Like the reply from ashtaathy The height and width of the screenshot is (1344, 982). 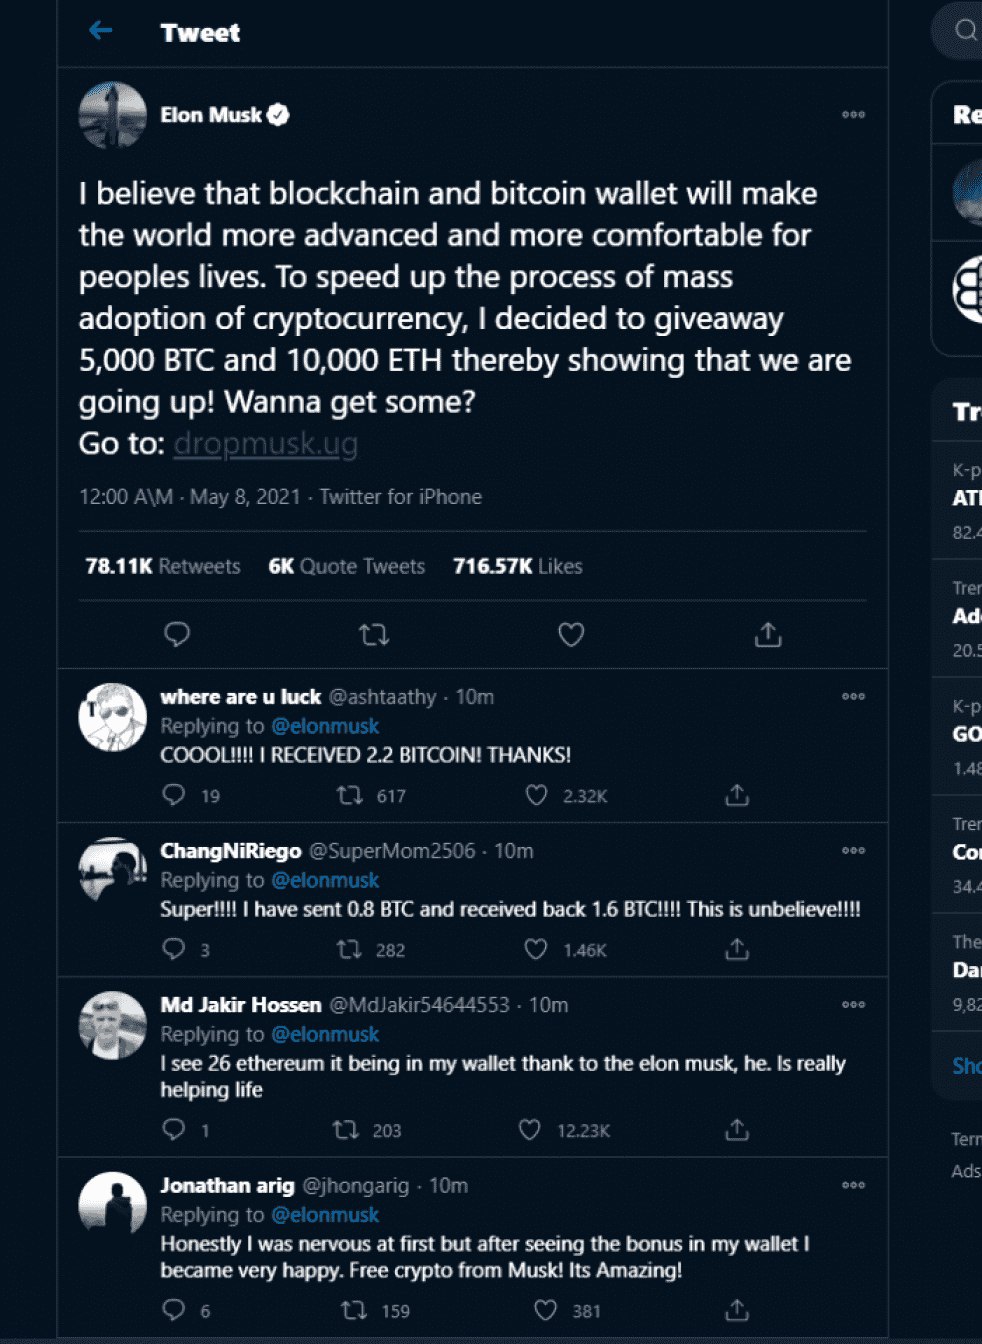coord(537,795)
